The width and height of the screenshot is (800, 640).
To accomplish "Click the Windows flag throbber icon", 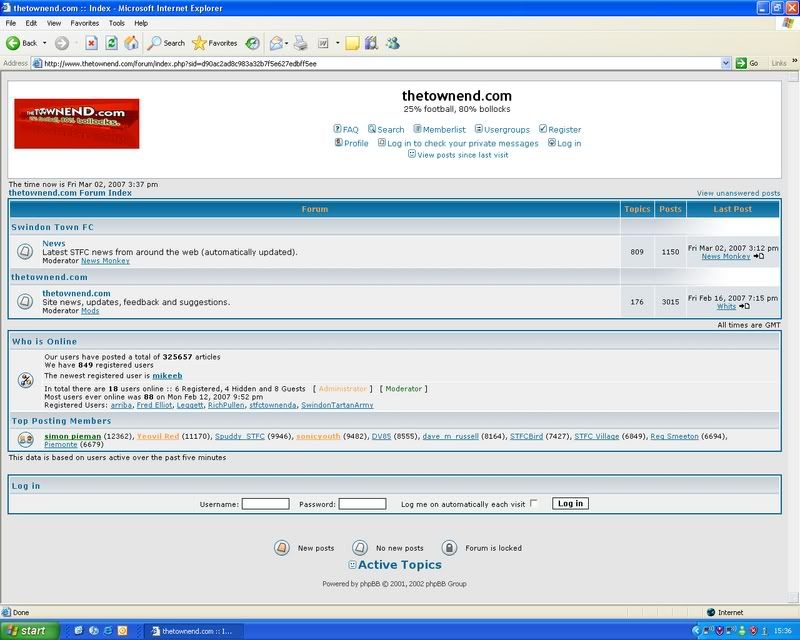I will (788, 23).
